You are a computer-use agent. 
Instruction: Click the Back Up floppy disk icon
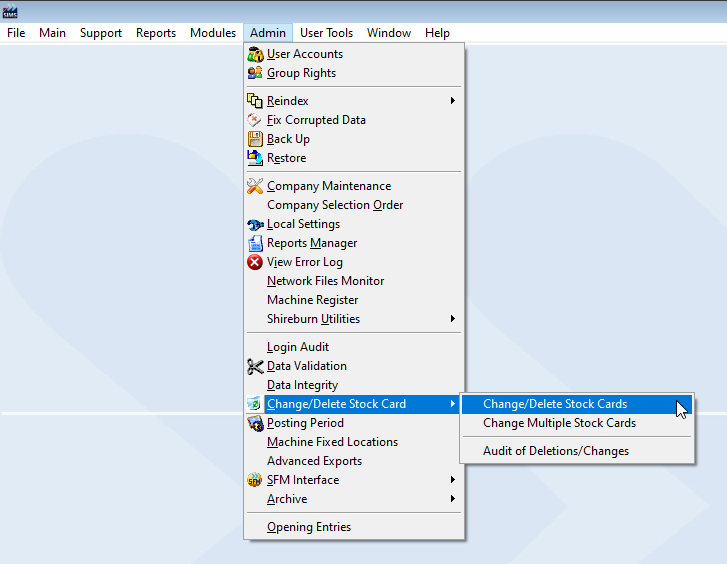pos(255,139)
